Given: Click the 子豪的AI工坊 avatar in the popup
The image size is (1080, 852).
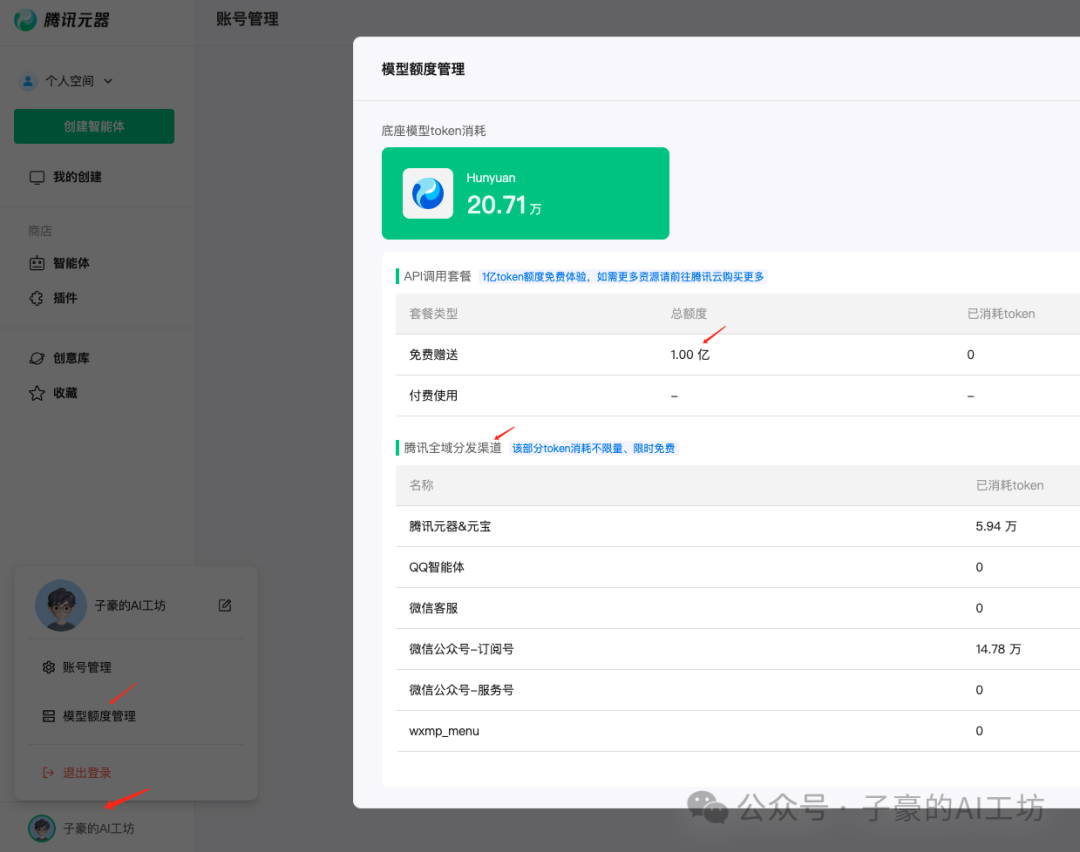Looking at the screenshot, I should click(61, 605).
